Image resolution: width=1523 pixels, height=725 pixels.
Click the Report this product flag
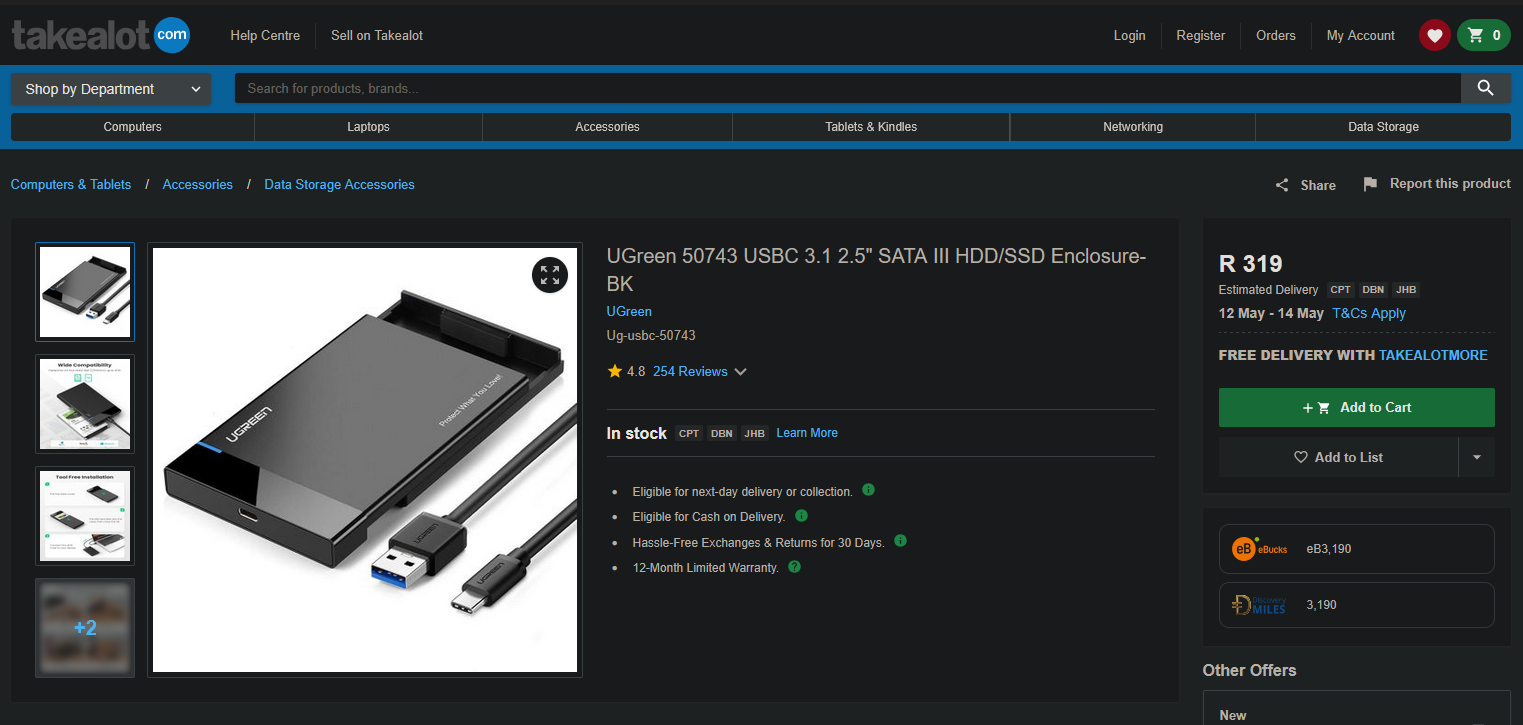click(x=1370, y=184)
